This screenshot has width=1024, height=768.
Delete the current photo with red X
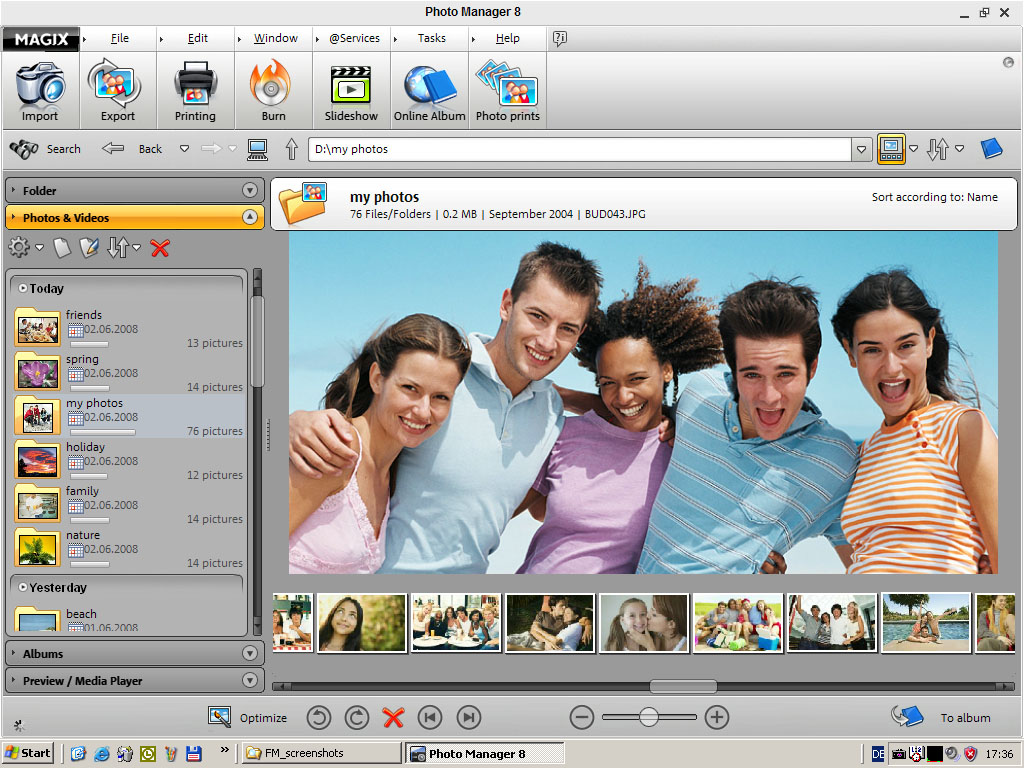tap(392, 717)
